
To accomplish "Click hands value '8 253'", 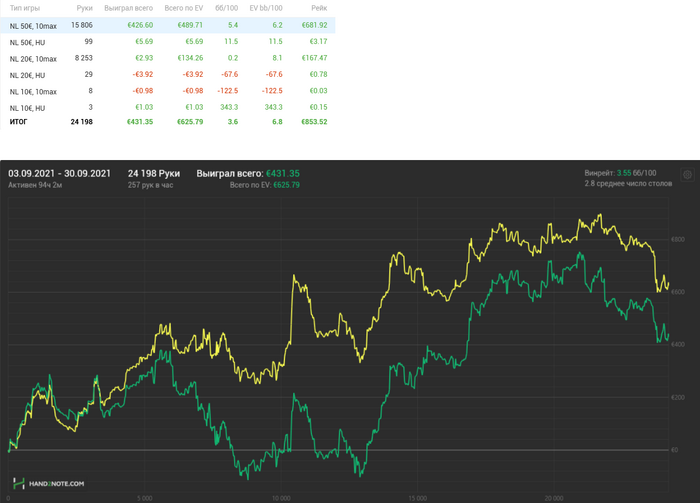I will coord(83,58).
